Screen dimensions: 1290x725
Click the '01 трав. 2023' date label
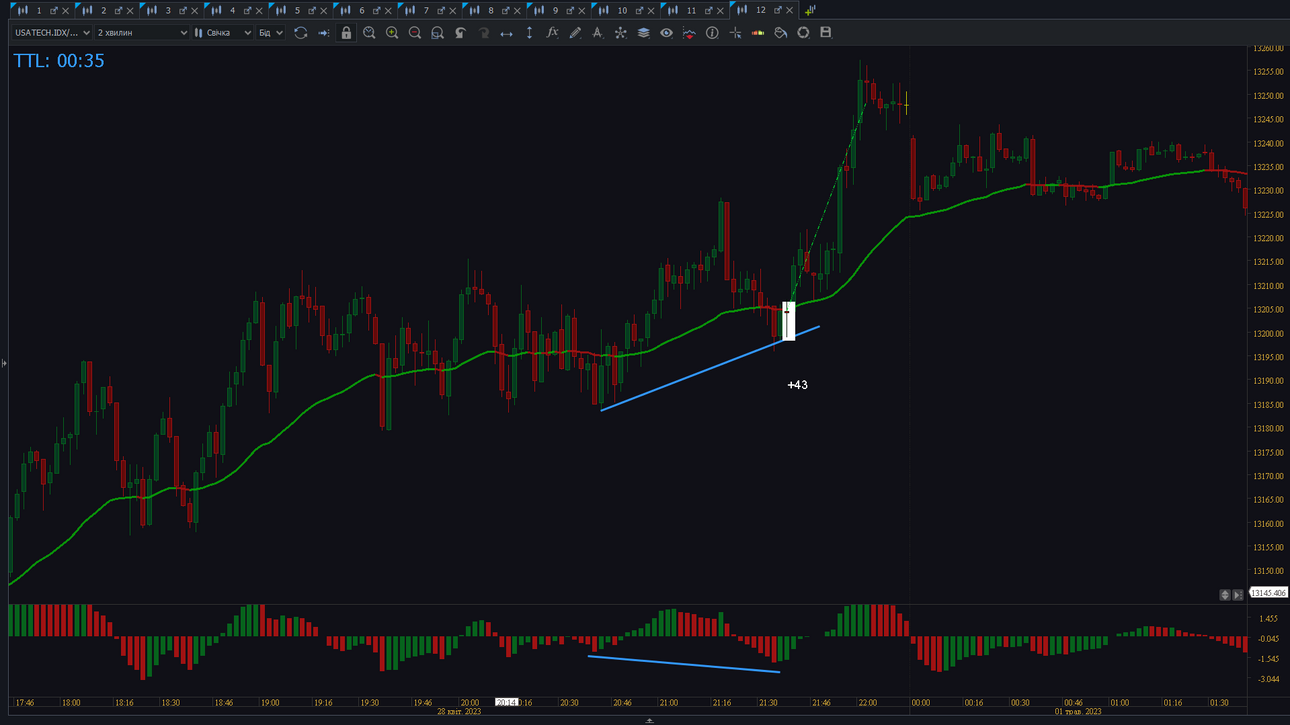(1078, 712)
